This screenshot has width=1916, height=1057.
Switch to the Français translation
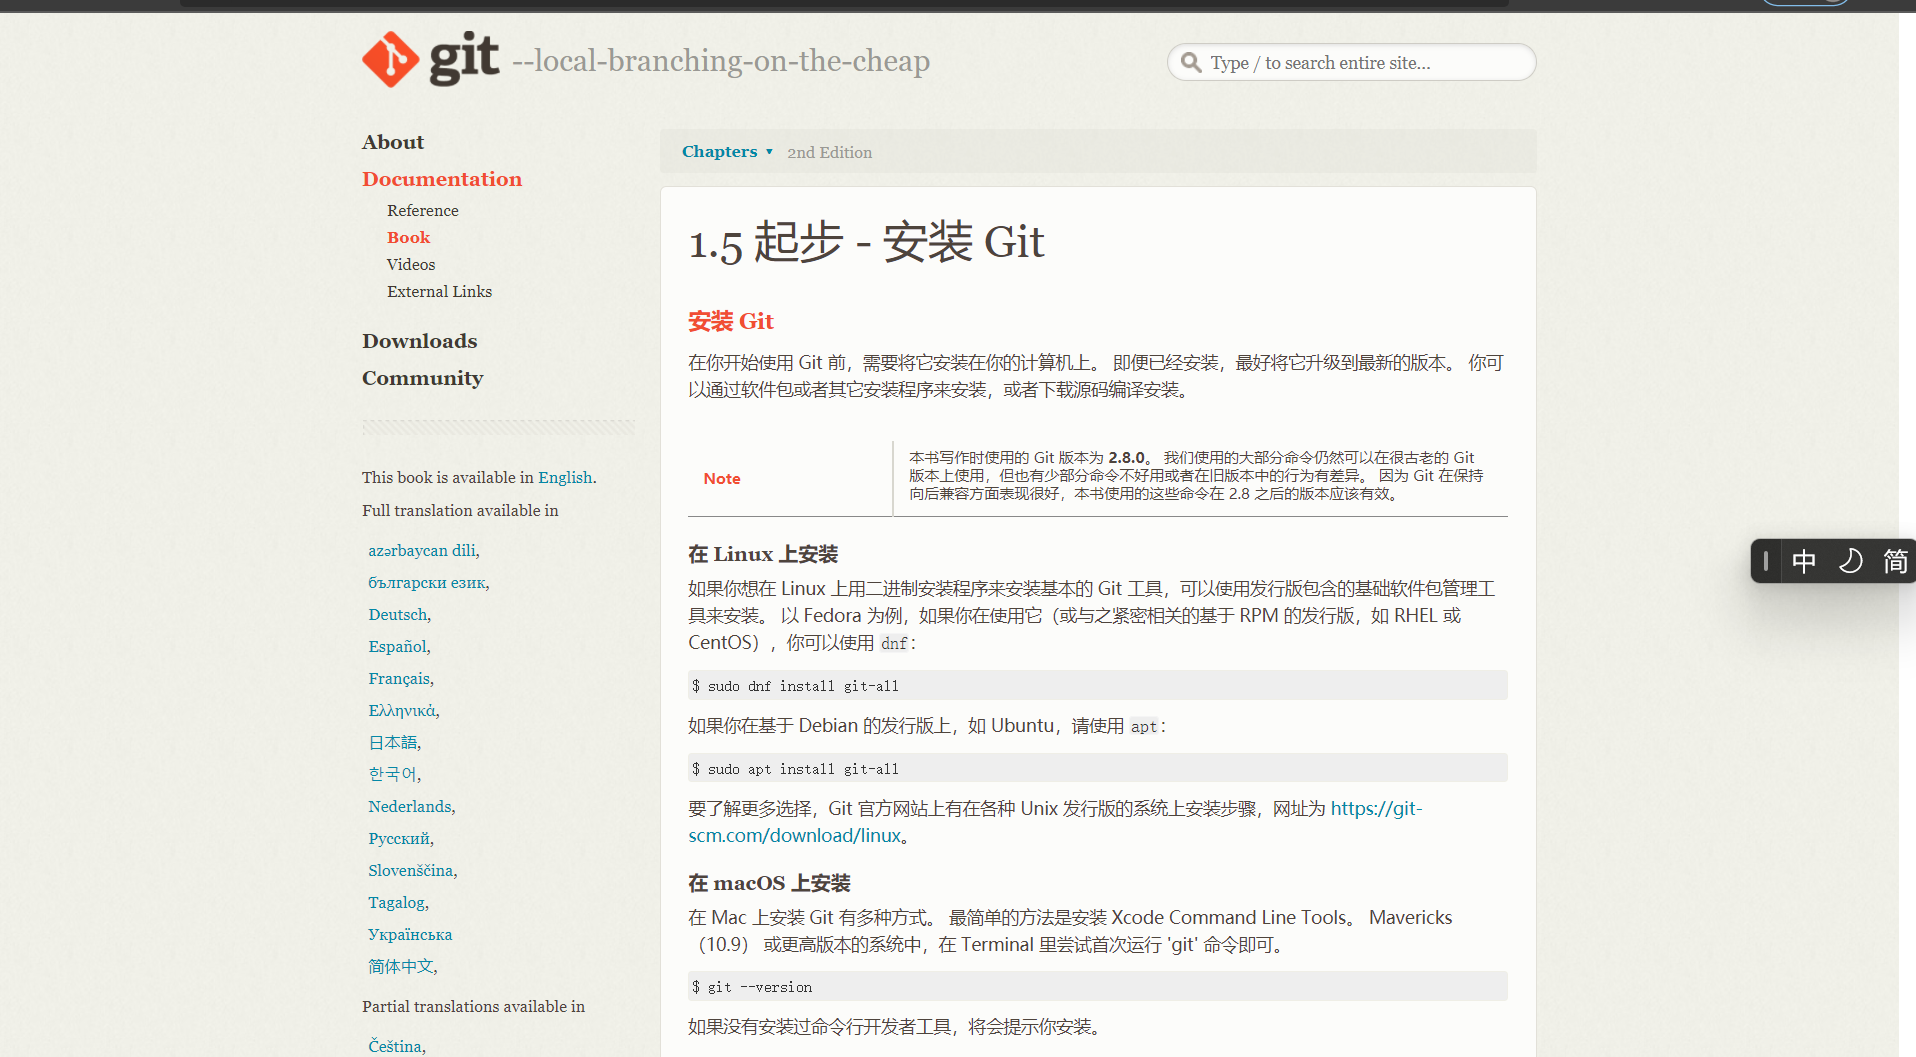pyautogui.click(x=399, y=678)
